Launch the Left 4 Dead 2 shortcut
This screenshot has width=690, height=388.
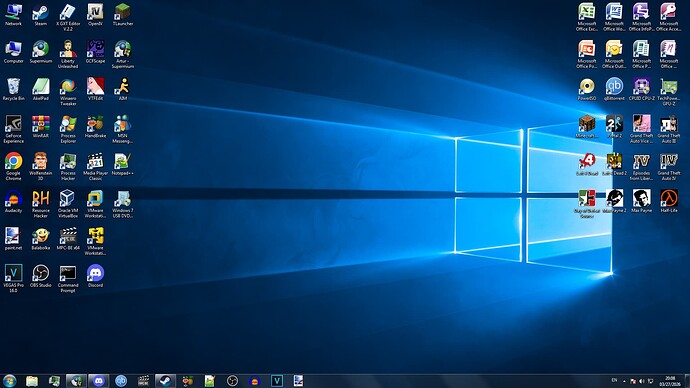[614, 165]
